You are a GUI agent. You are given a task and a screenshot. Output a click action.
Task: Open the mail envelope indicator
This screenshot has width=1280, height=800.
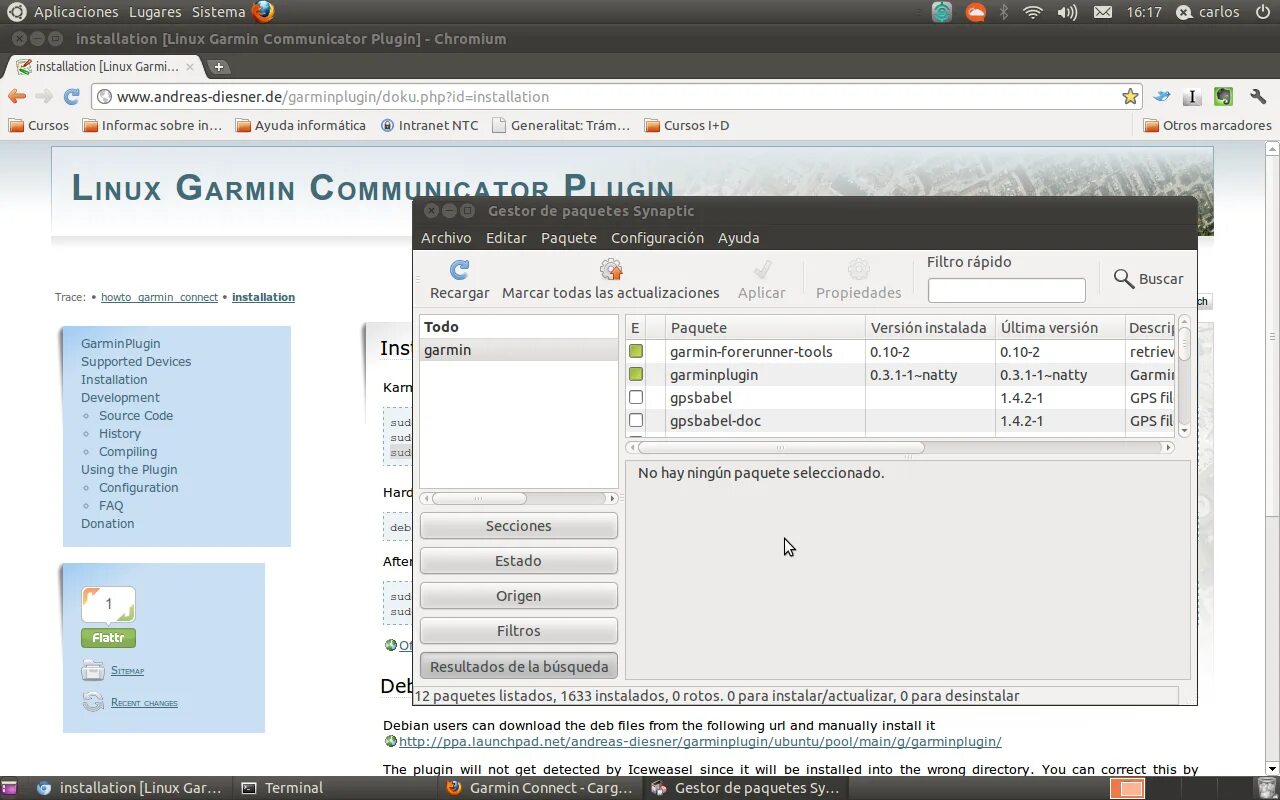point(1102,12)
